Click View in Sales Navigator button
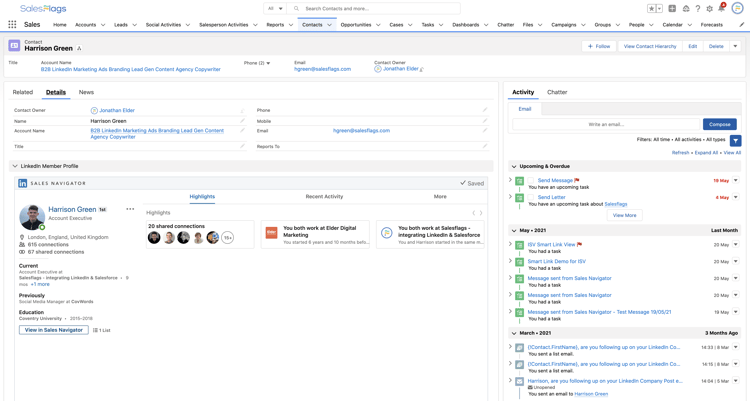The height and width of the screenshot is (401, 750). (x=54, y=330)
